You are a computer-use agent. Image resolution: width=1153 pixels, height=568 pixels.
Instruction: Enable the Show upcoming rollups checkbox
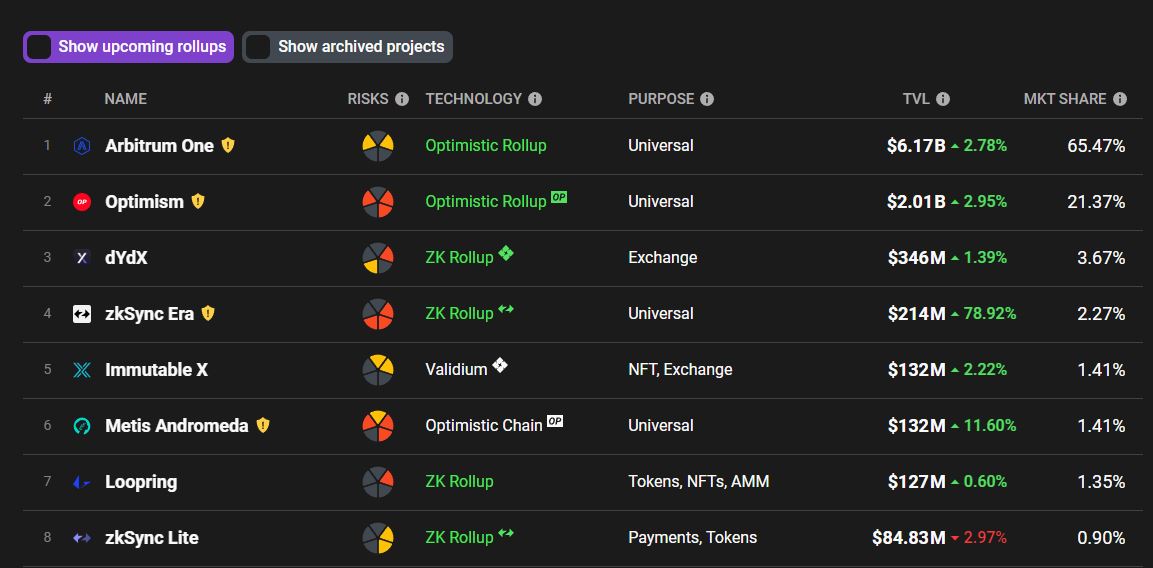click(x=39, y=47)
